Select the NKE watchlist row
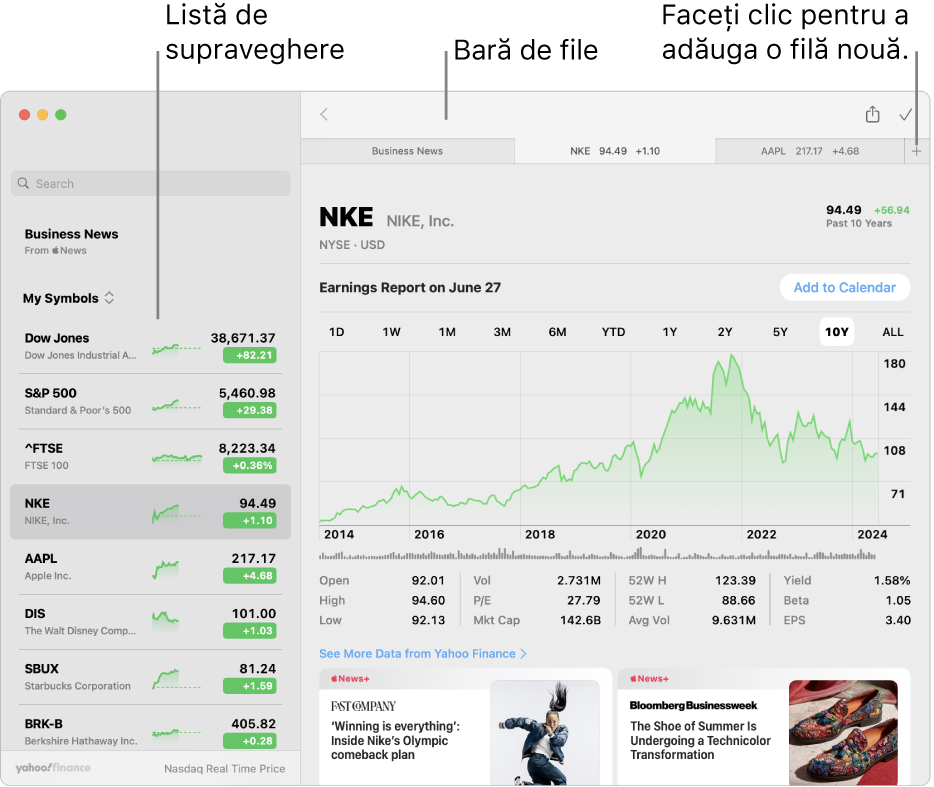This screenshot has width=934, height=787. [x=150, y=512]
